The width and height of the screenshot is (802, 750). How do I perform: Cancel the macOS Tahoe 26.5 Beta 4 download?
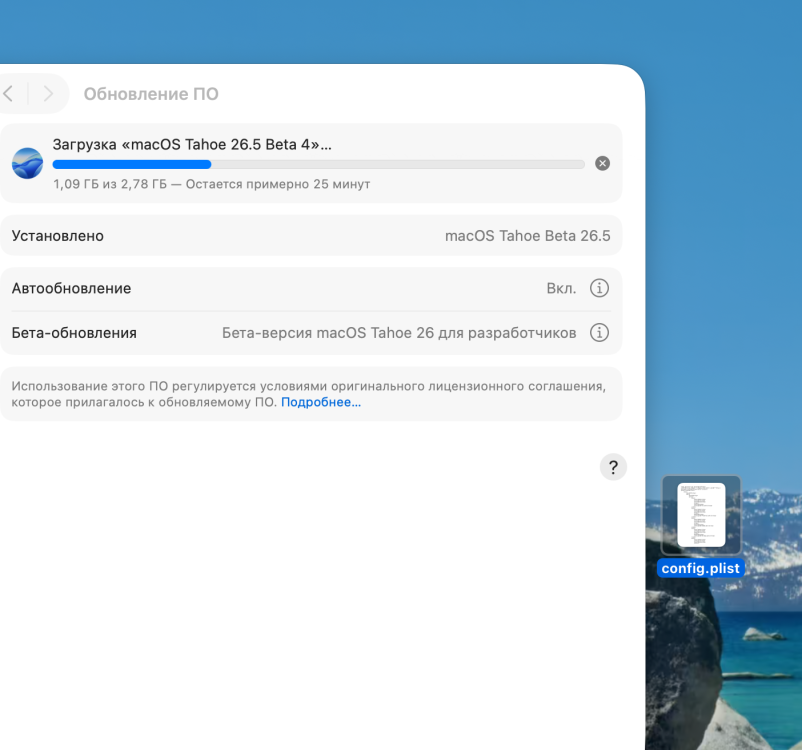coord(603,163)
